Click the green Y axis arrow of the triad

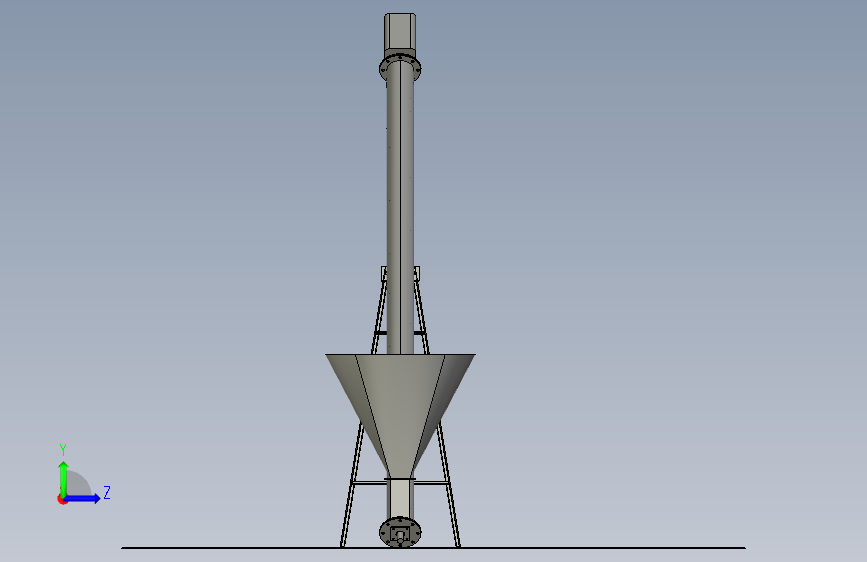64,478
